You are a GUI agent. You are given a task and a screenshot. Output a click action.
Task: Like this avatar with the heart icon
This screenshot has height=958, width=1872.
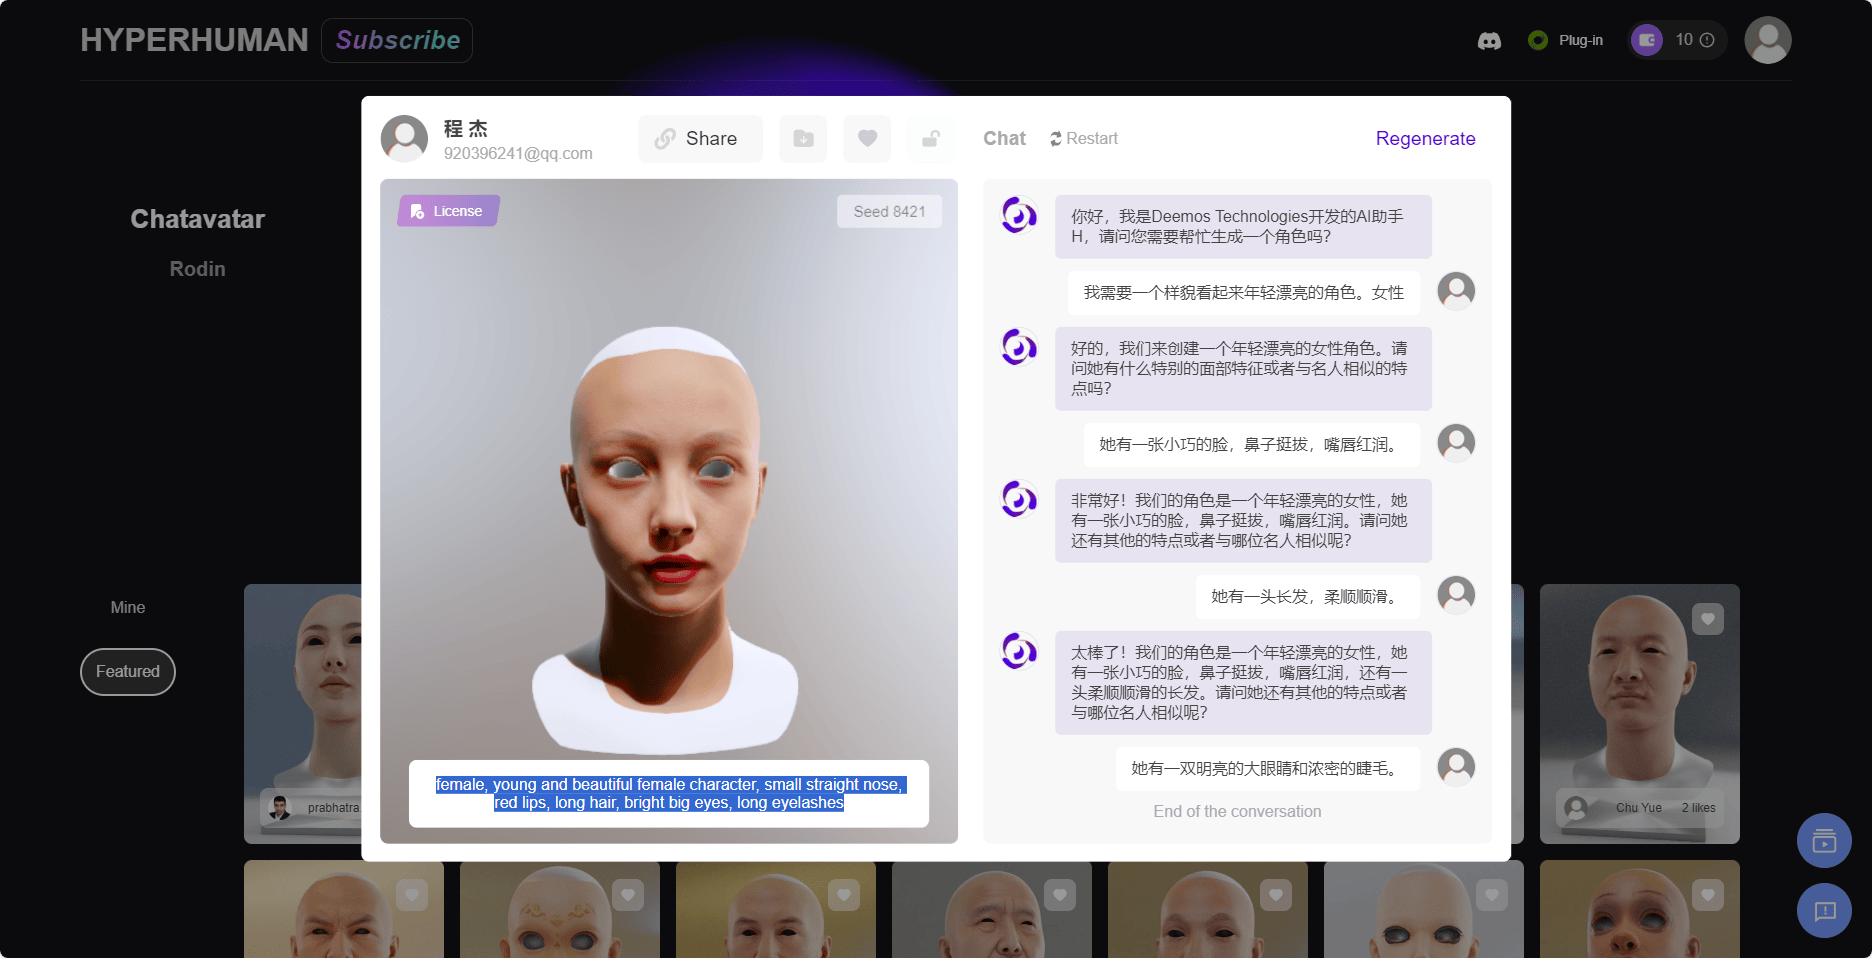(867, 139)
